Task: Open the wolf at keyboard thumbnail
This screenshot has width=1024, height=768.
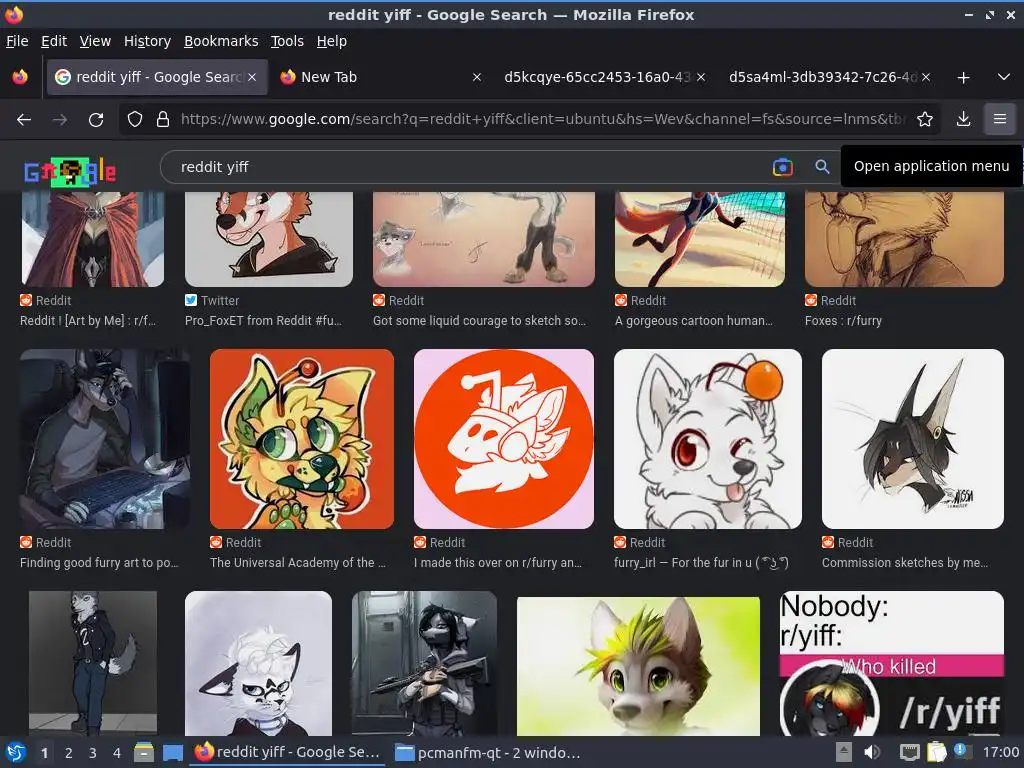Action: pos(105,439)
